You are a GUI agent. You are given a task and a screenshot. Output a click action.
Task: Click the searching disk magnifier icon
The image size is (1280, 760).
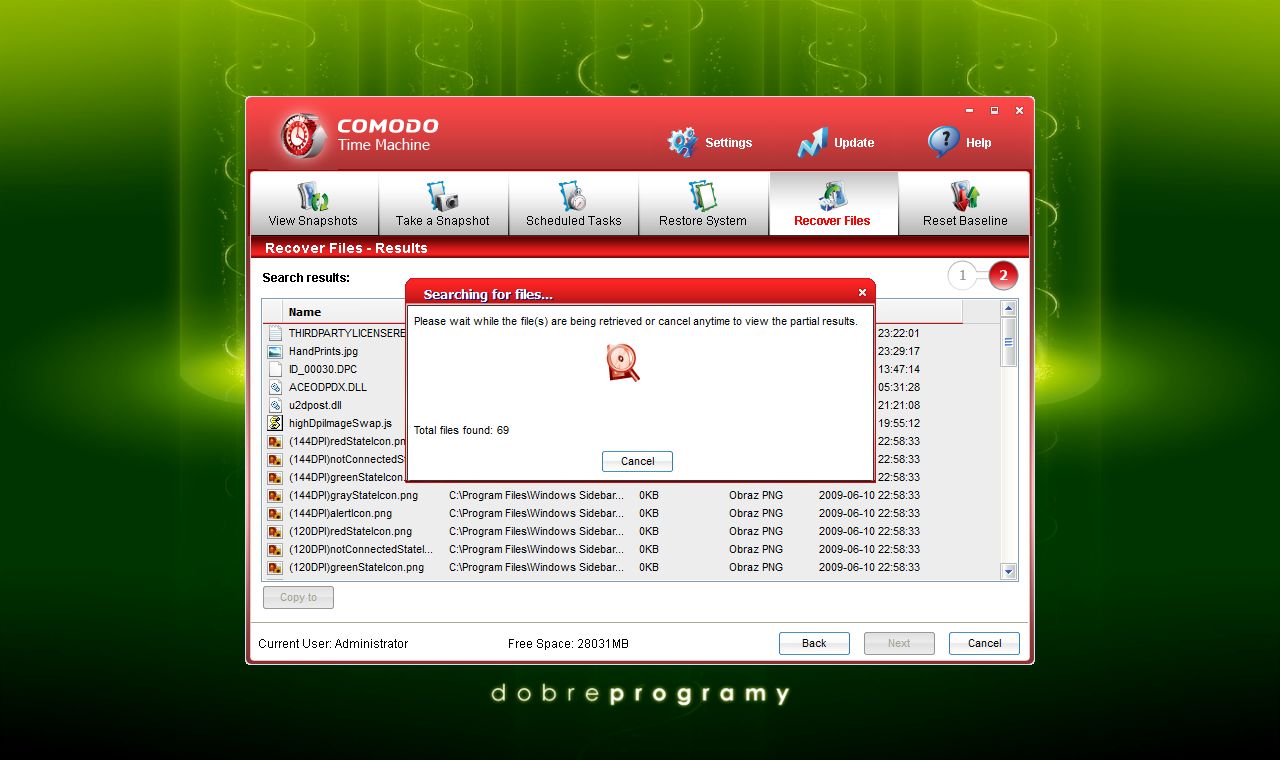tap(623, 363)
